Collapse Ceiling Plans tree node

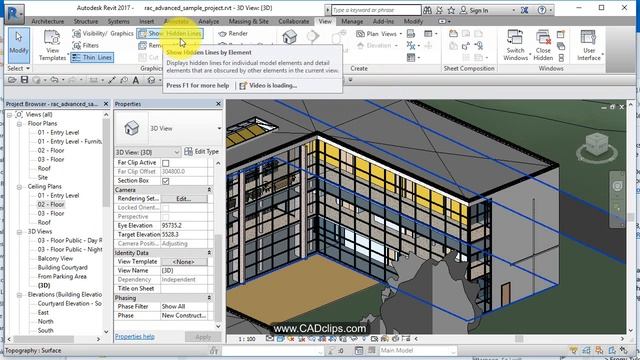point(19,187)
